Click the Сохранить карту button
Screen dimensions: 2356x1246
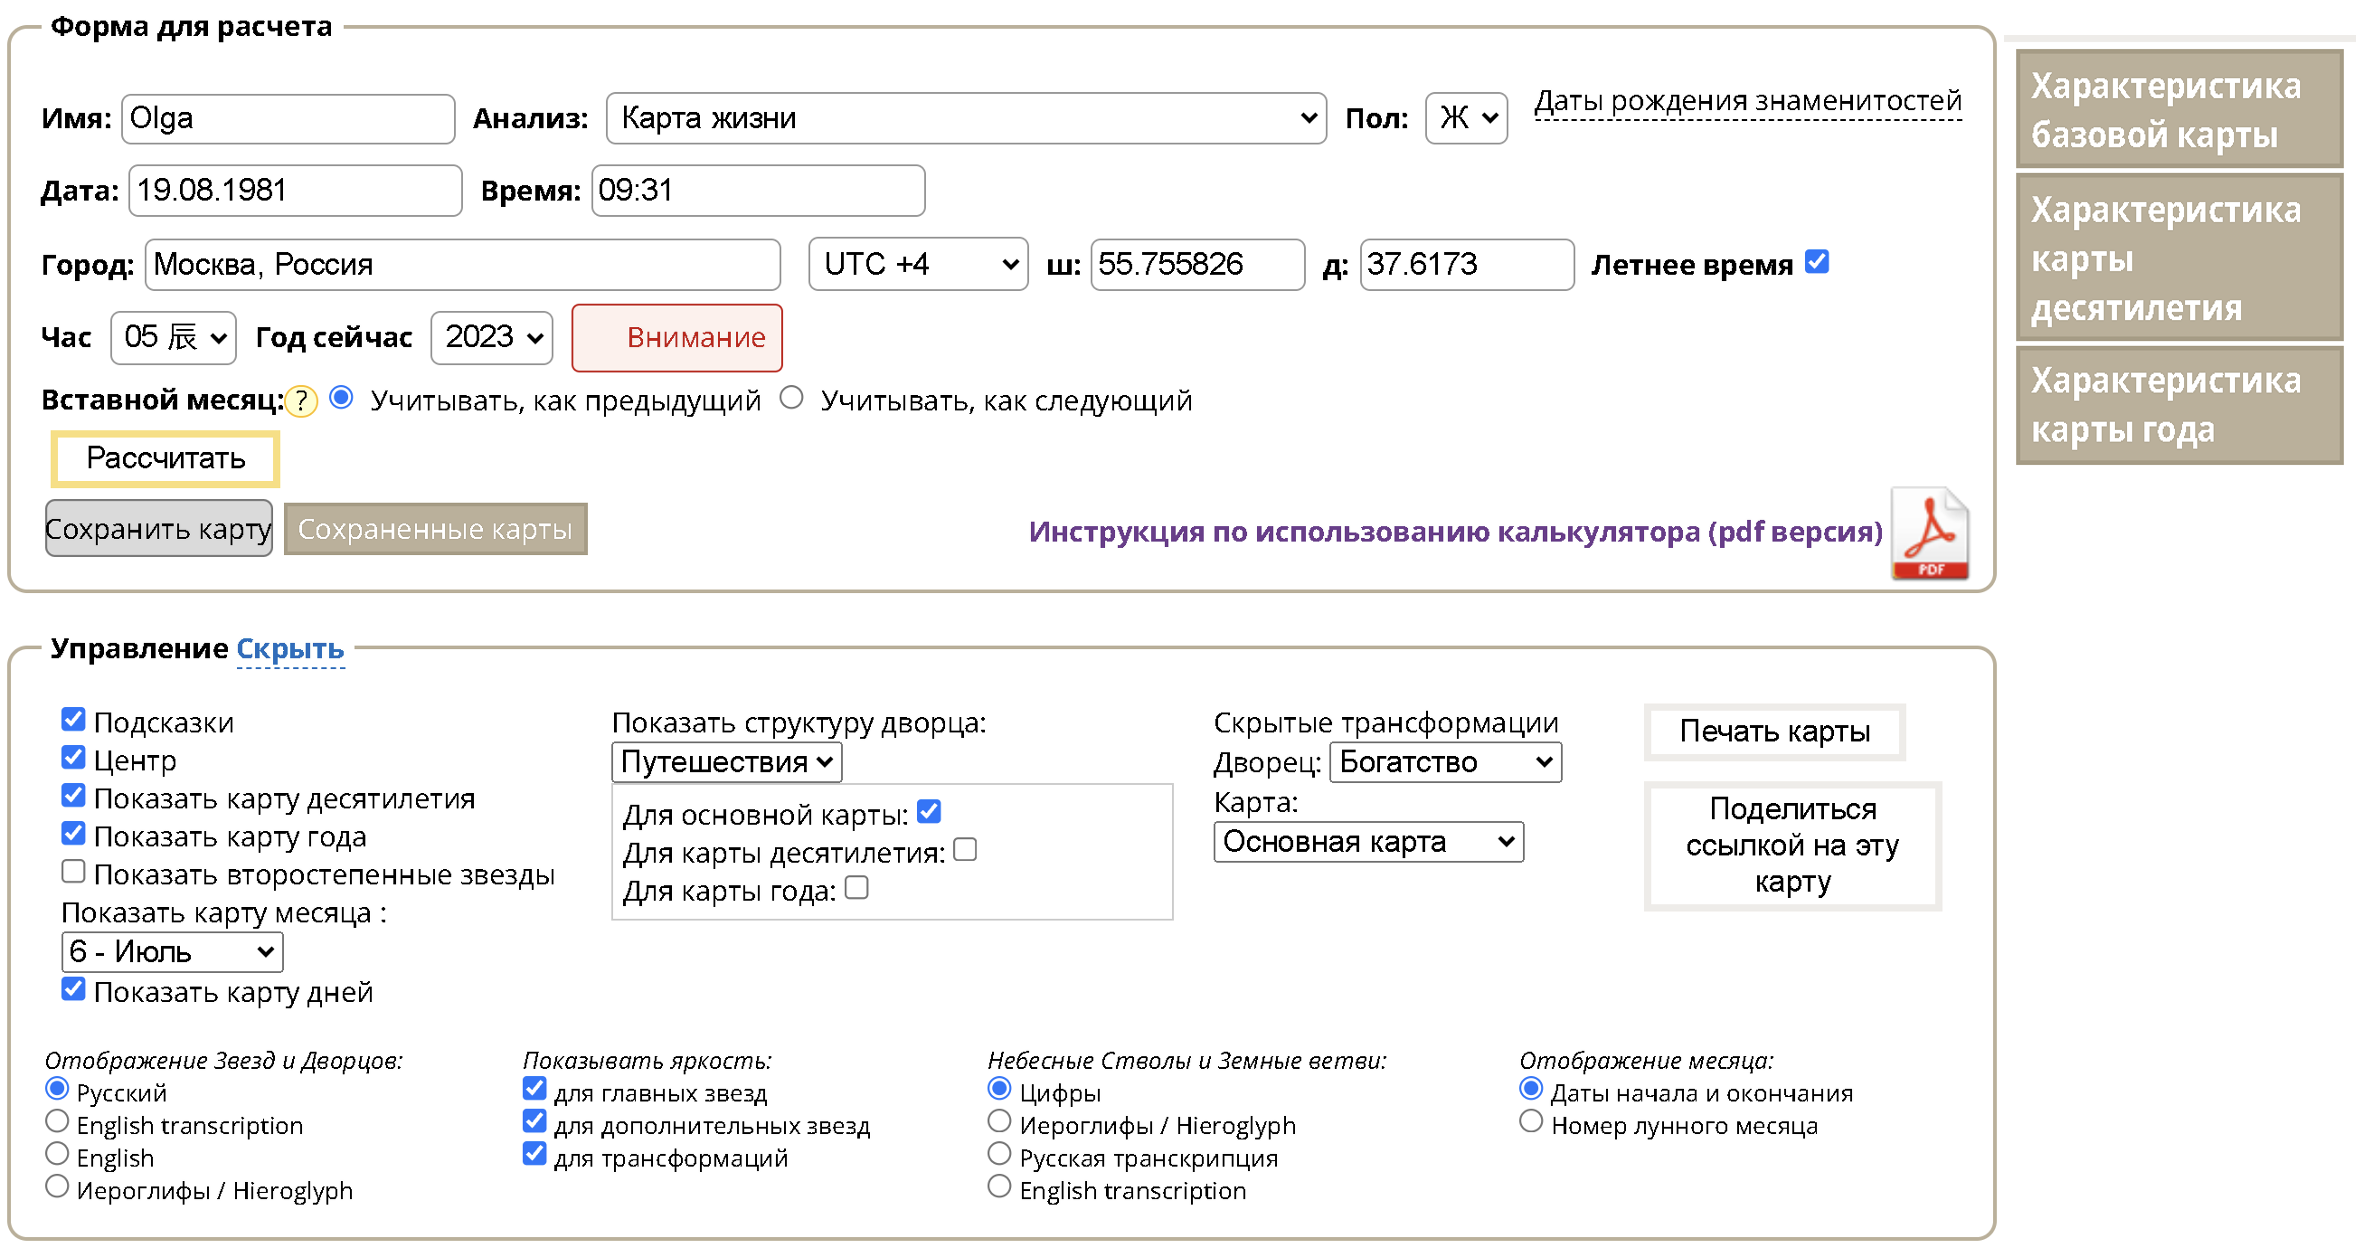pyautogui.click(x=158, y=528)
